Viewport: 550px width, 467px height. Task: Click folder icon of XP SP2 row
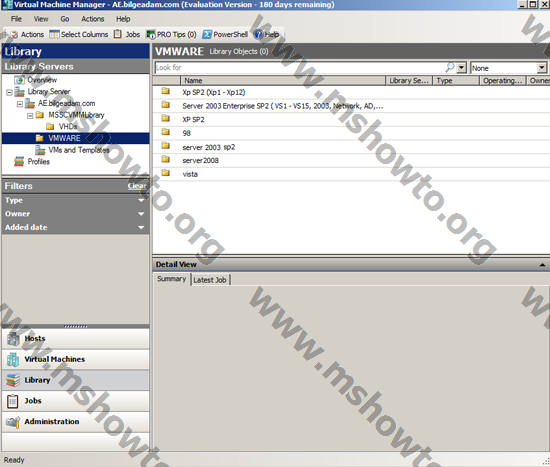pos(166,119)
